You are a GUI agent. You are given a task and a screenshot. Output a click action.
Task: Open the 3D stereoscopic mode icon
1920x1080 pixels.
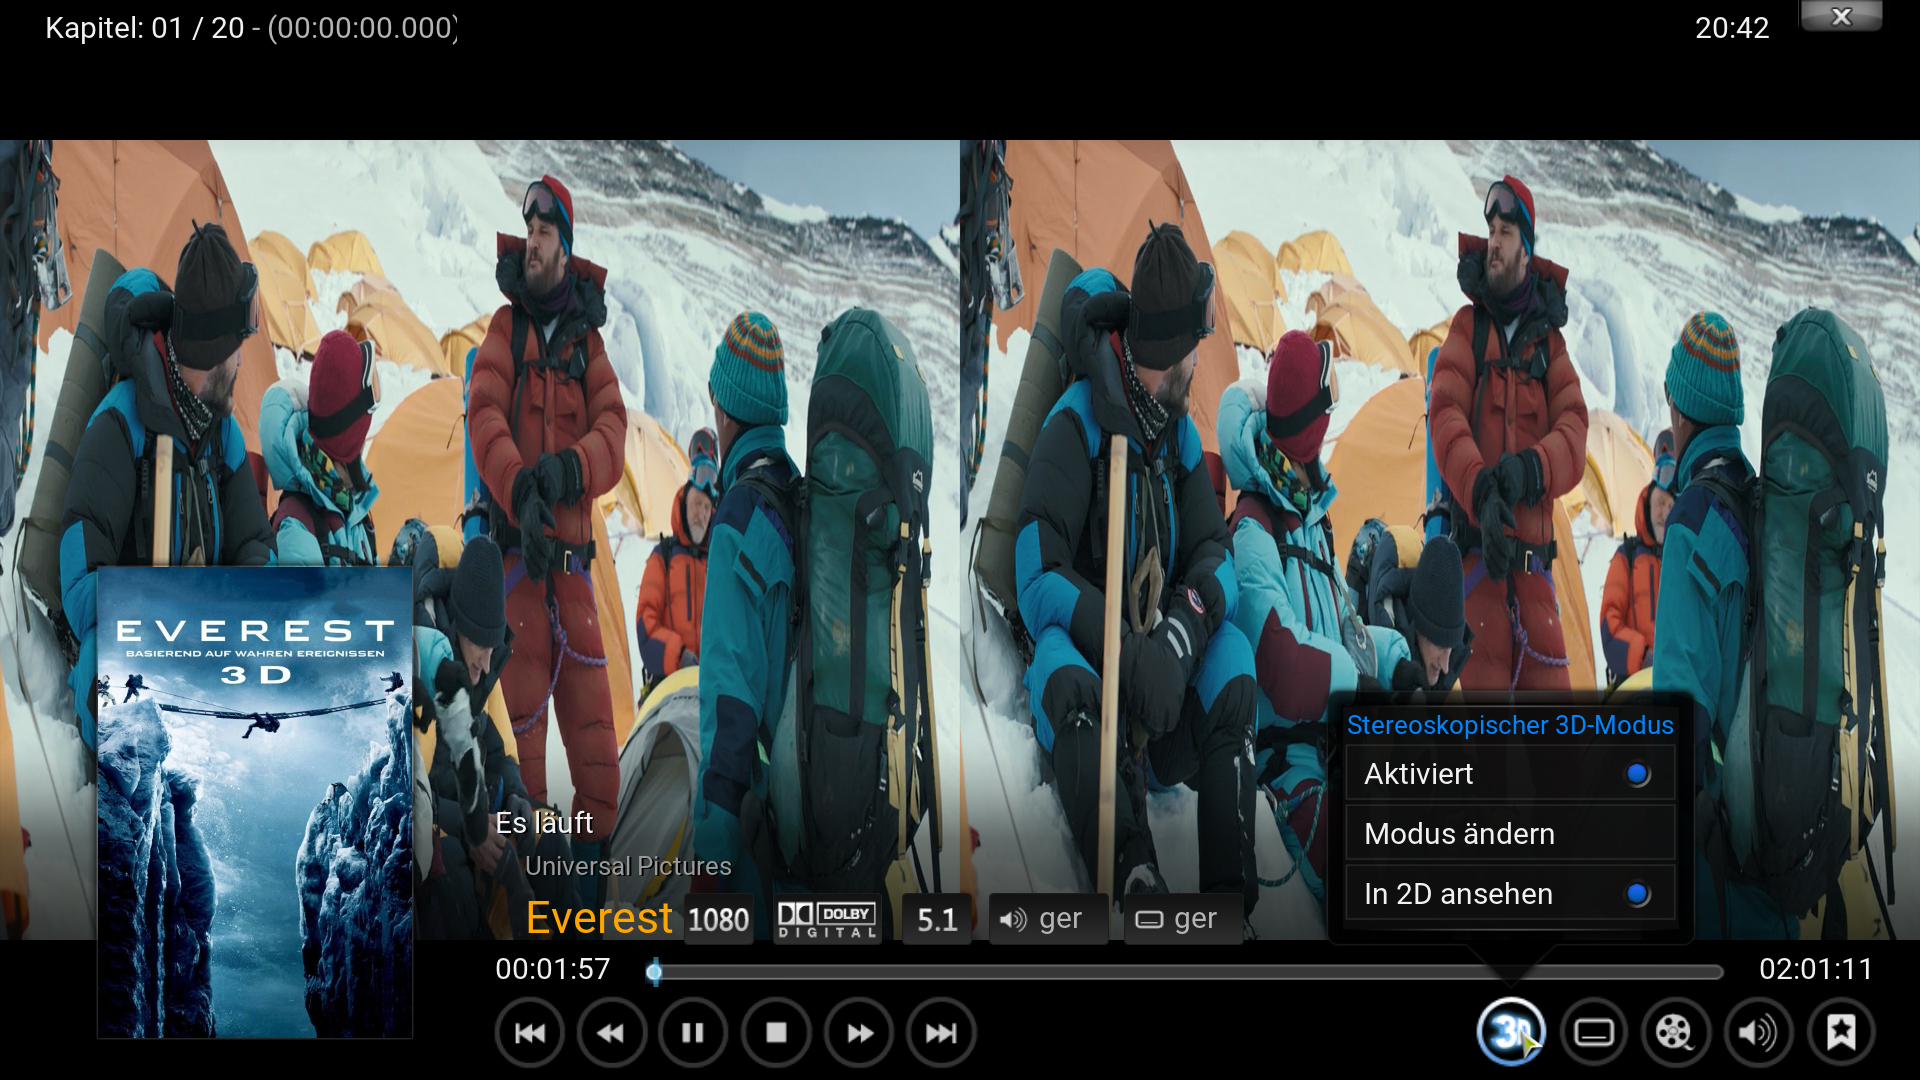pyautogui.click(x=1511, y=1032)
